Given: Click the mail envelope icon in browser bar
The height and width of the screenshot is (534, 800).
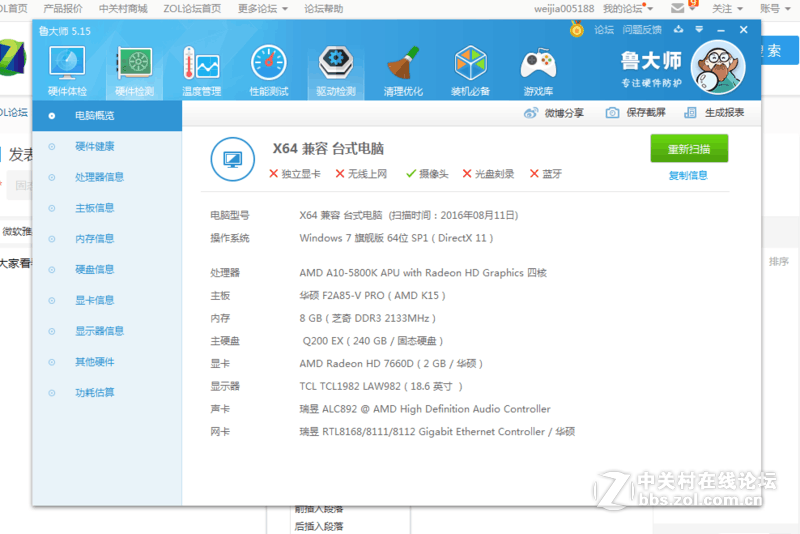Looking at the screenshot, I should click(x=678, y=8).
